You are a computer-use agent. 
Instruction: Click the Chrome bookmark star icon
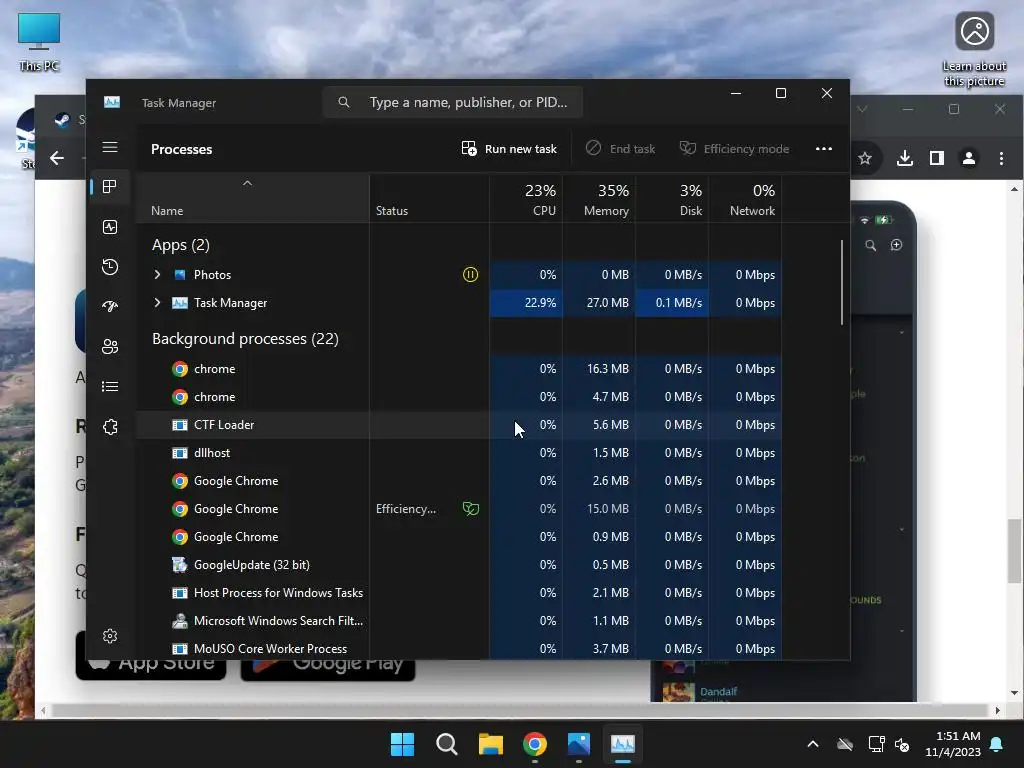pyautogui.click(x=865, y=158)
